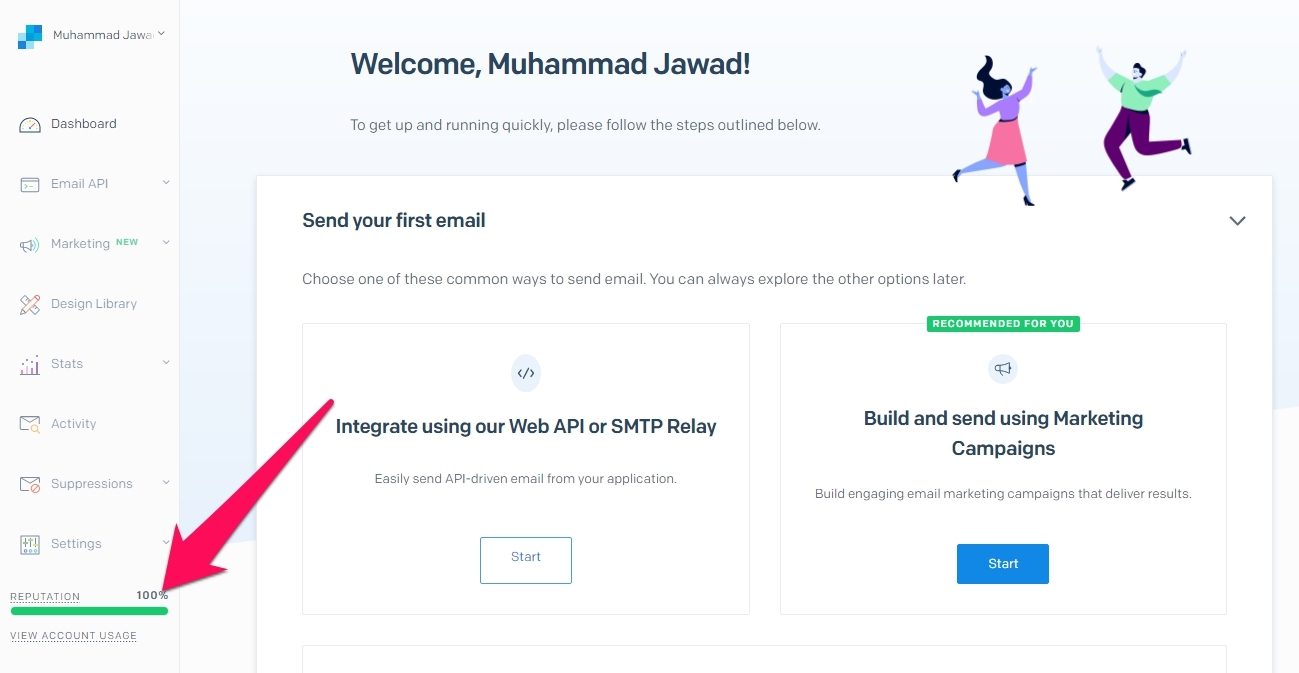Image resolution: width=1299 pixels, height=673 pixels.
Task: Open the Activity envelope search icon
Action: [30, 424]
